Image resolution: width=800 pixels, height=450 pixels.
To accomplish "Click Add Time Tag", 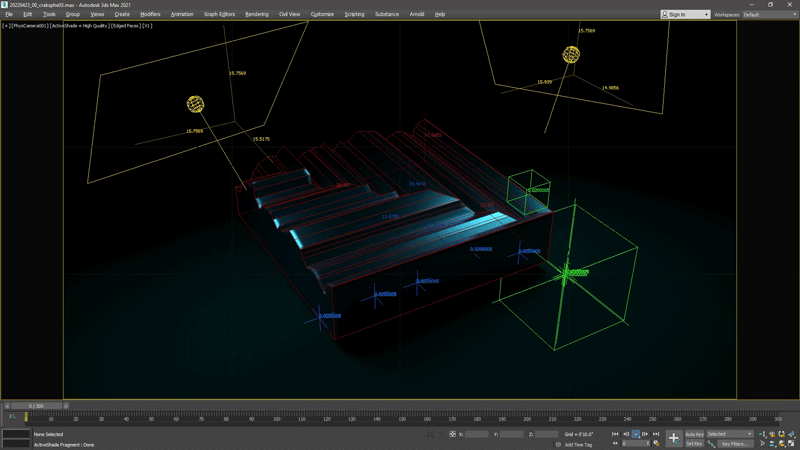I will 577,444.
